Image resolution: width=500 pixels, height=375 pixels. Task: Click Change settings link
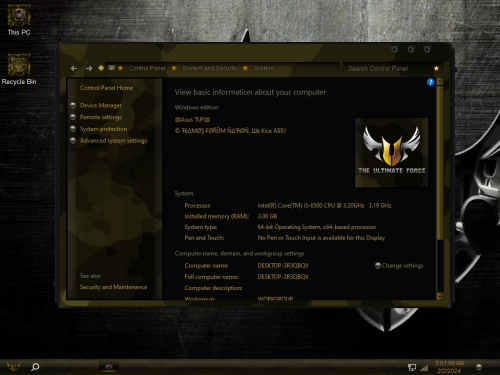tap(402, 266)
